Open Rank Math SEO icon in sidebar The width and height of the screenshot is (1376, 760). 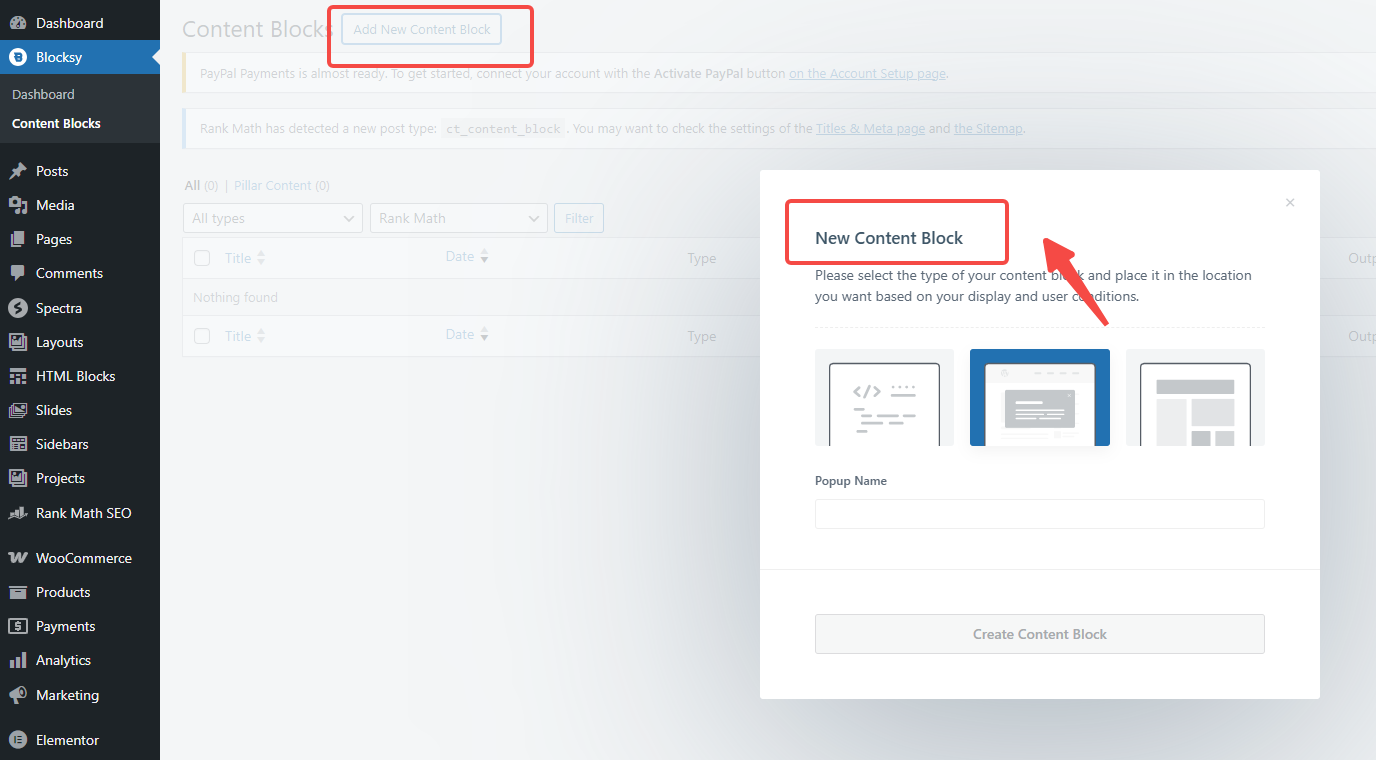pos(18,513)
